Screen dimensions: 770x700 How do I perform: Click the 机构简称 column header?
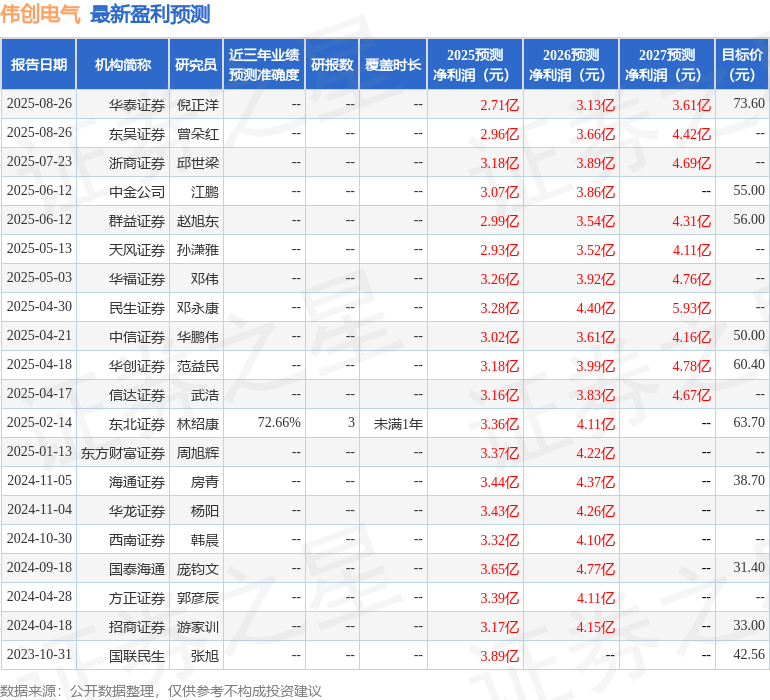point(122,65)
